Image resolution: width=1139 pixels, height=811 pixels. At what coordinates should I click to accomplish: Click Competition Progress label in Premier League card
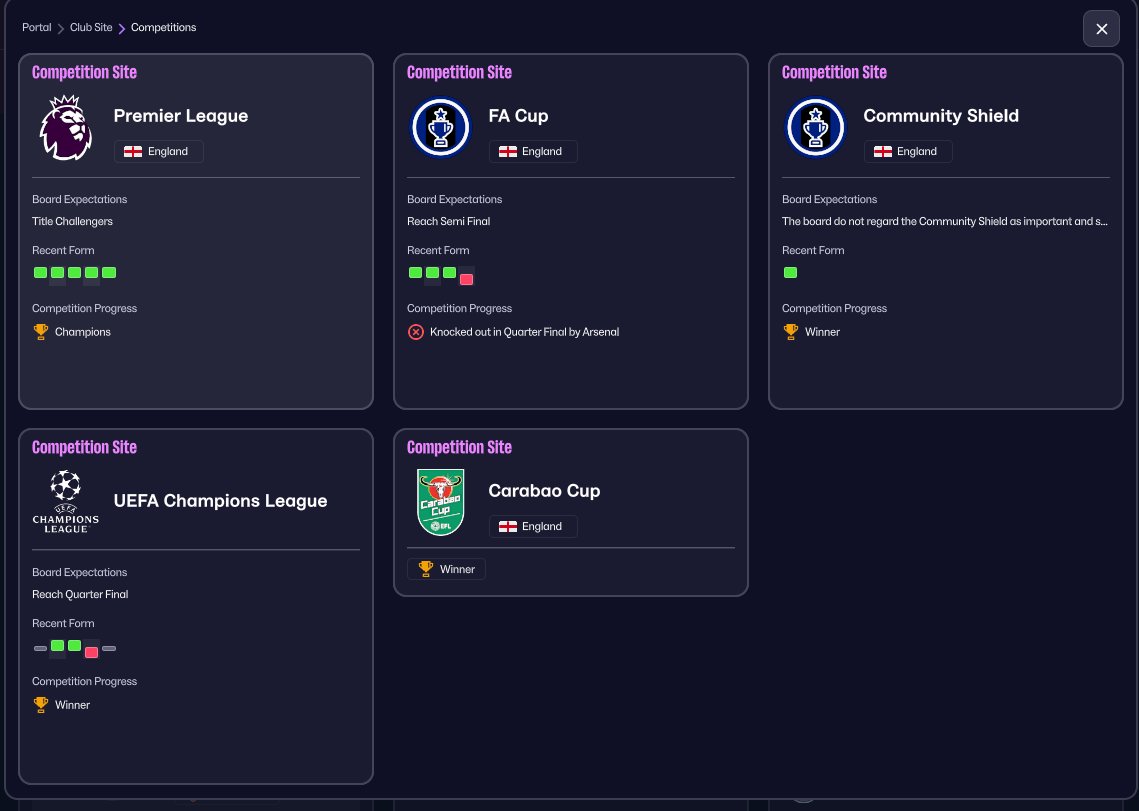84,308
